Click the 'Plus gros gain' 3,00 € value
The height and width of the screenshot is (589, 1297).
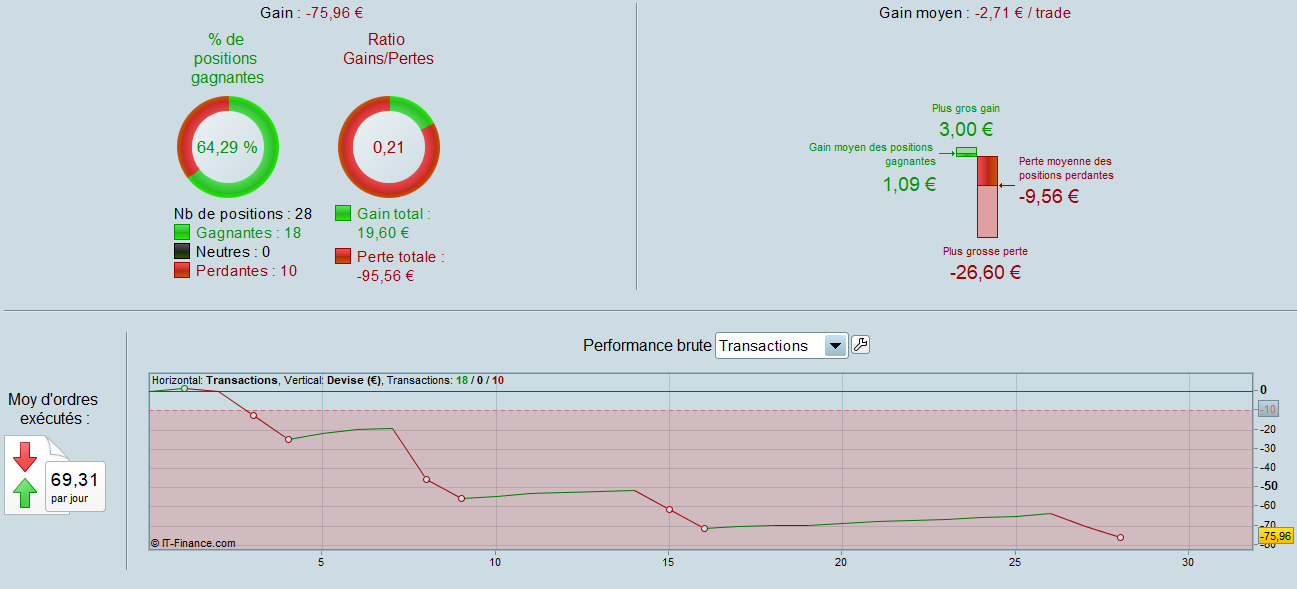(966, 129)
